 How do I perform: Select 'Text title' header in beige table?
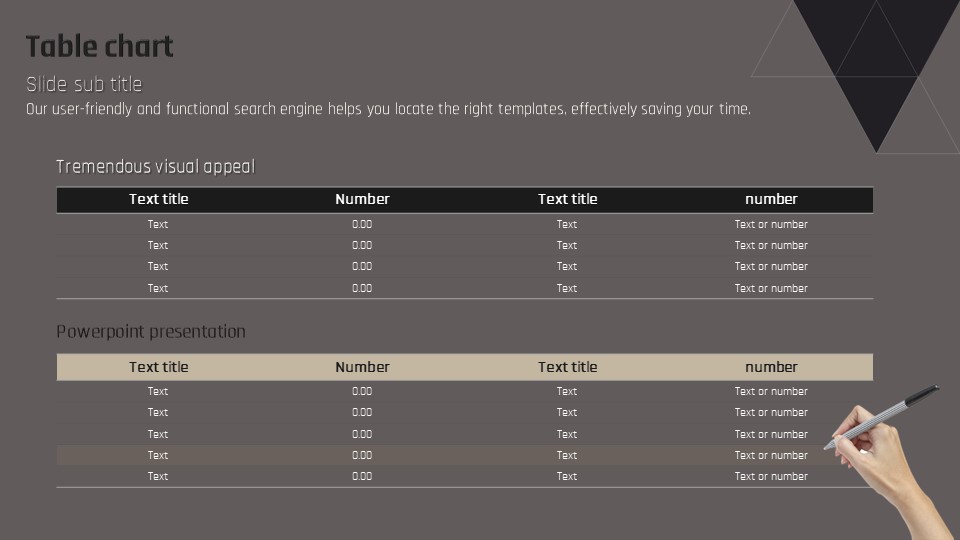coord(159,367)
